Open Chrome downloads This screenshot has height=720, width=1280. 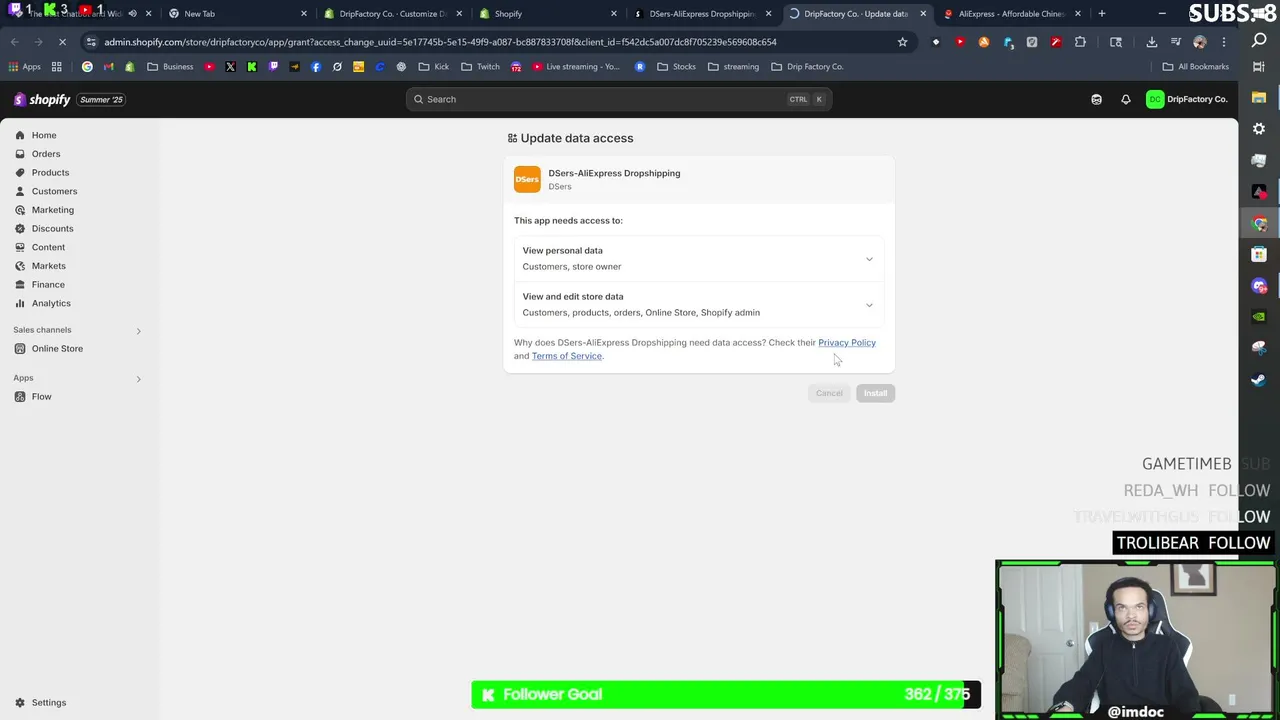pos(1152,42)
